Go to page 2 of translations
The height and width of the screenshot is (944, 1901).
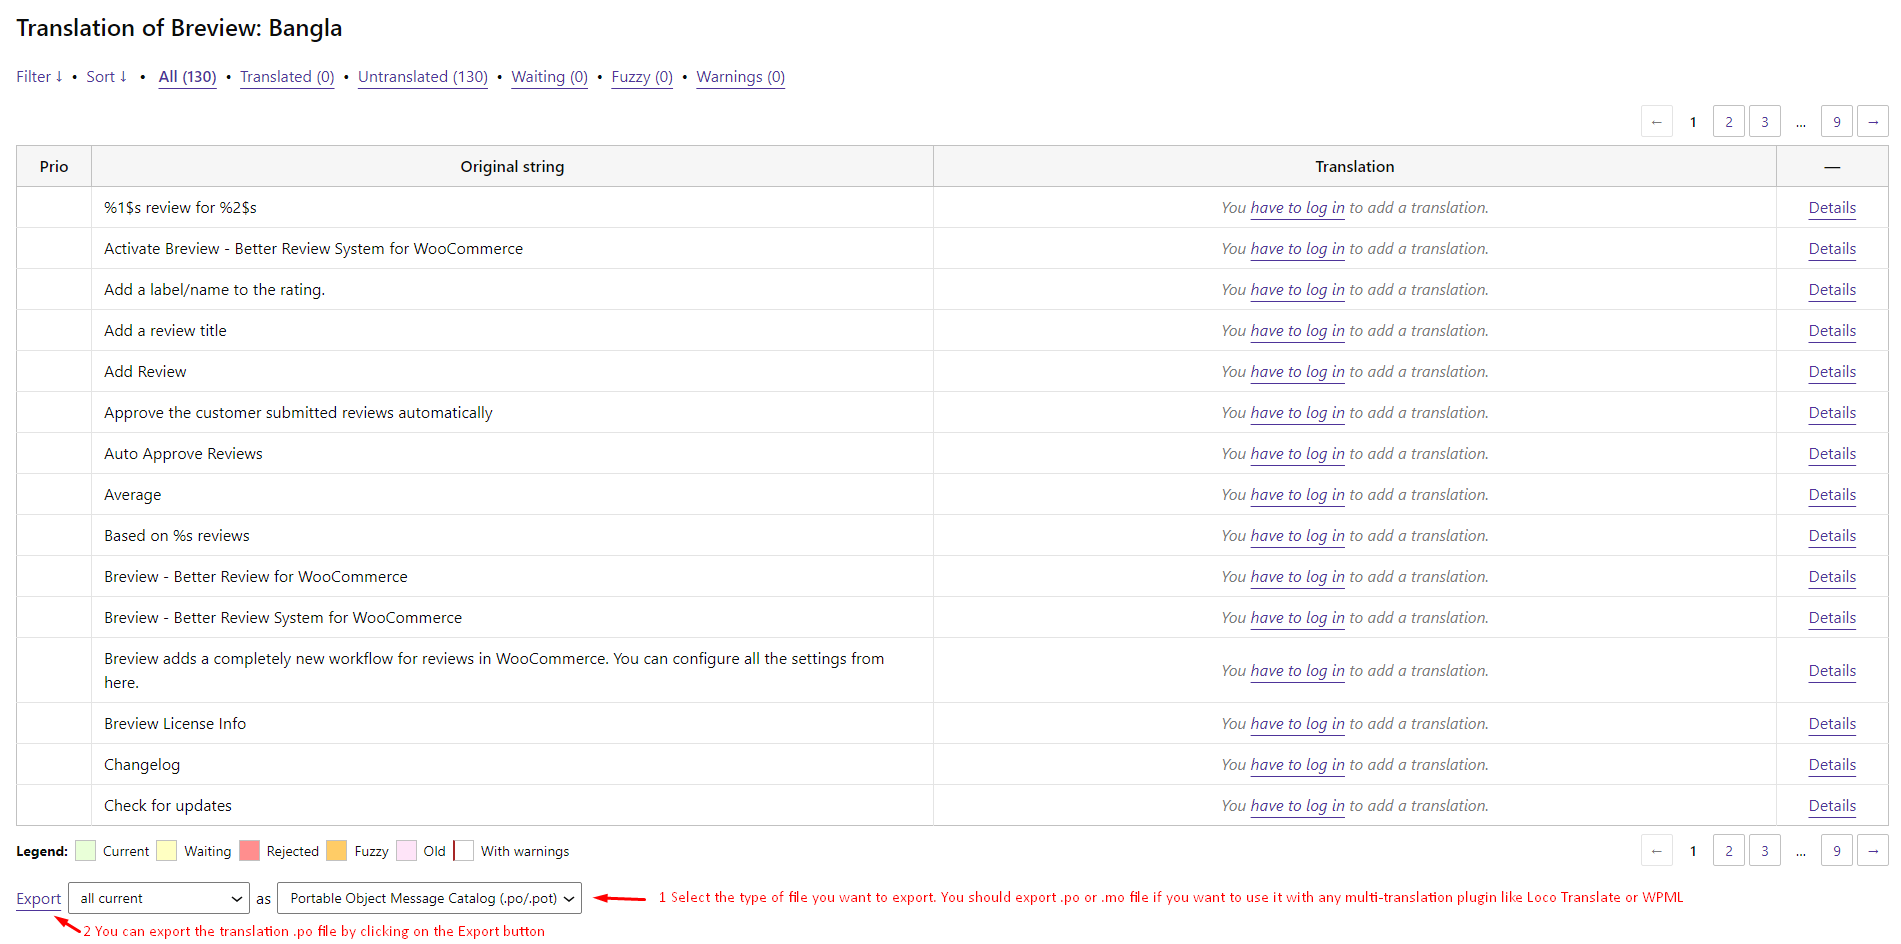click(x=1728, y=120)
